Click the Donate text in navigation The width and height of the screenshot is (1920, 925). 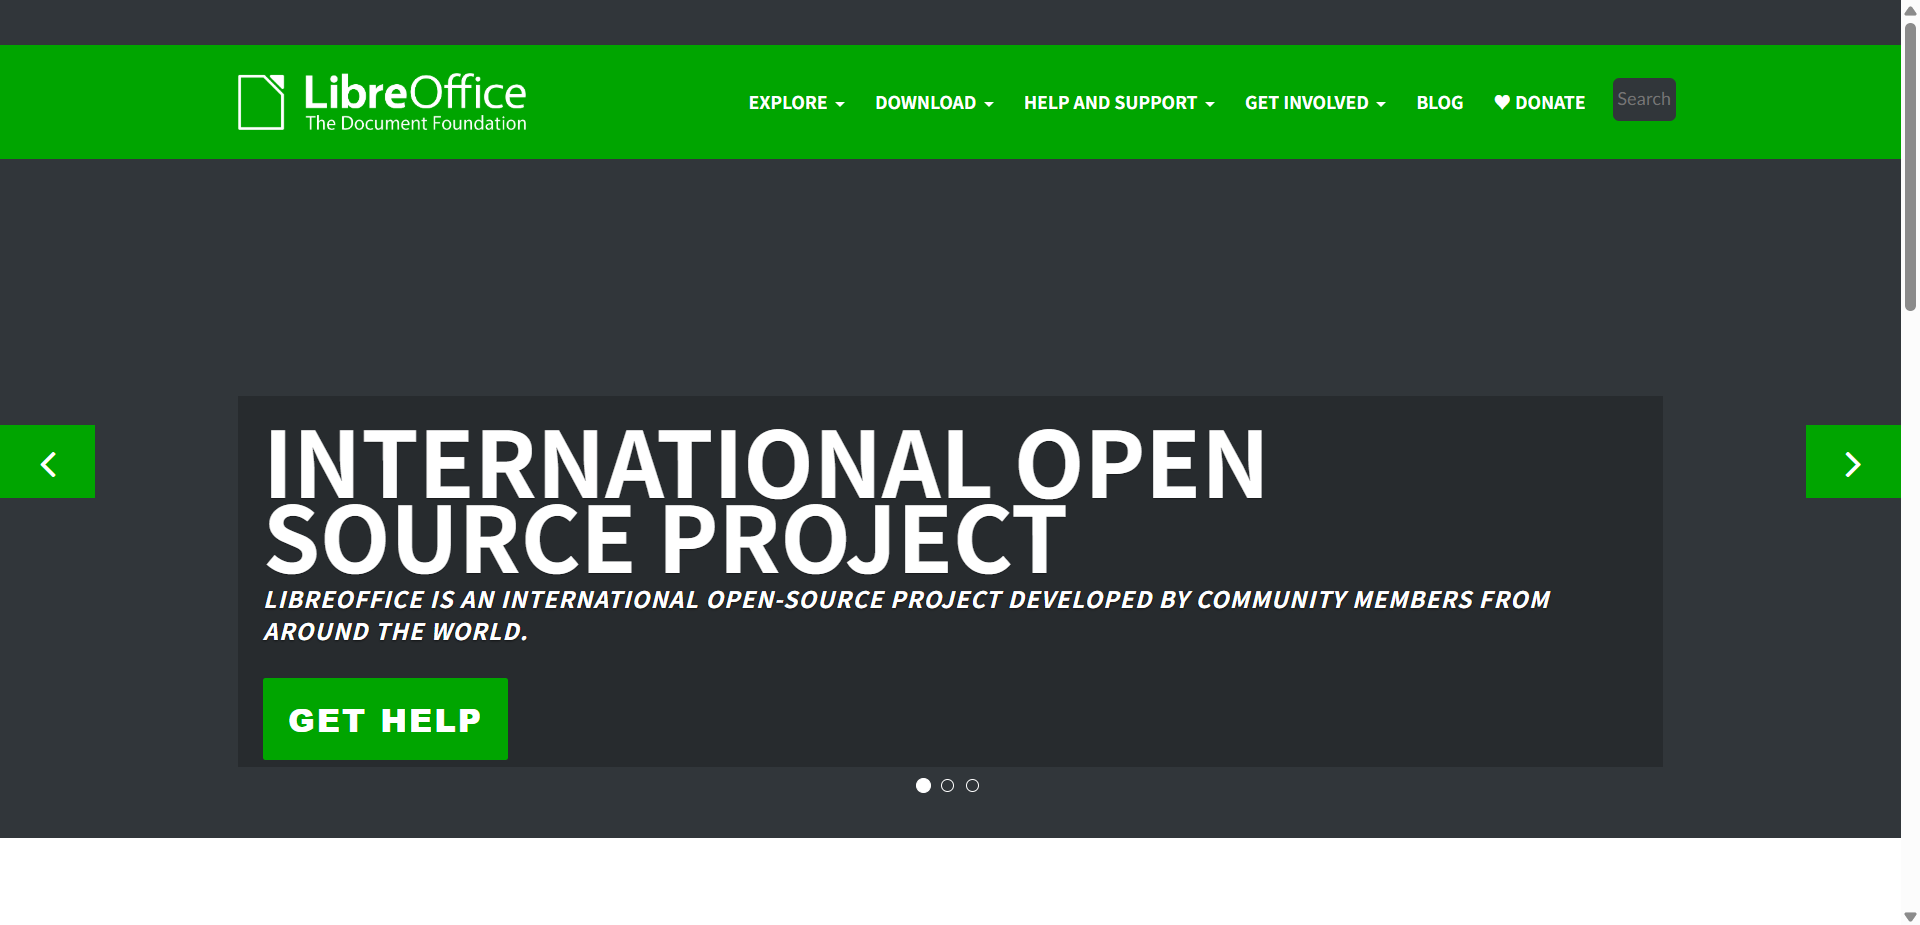(1550, 103)
